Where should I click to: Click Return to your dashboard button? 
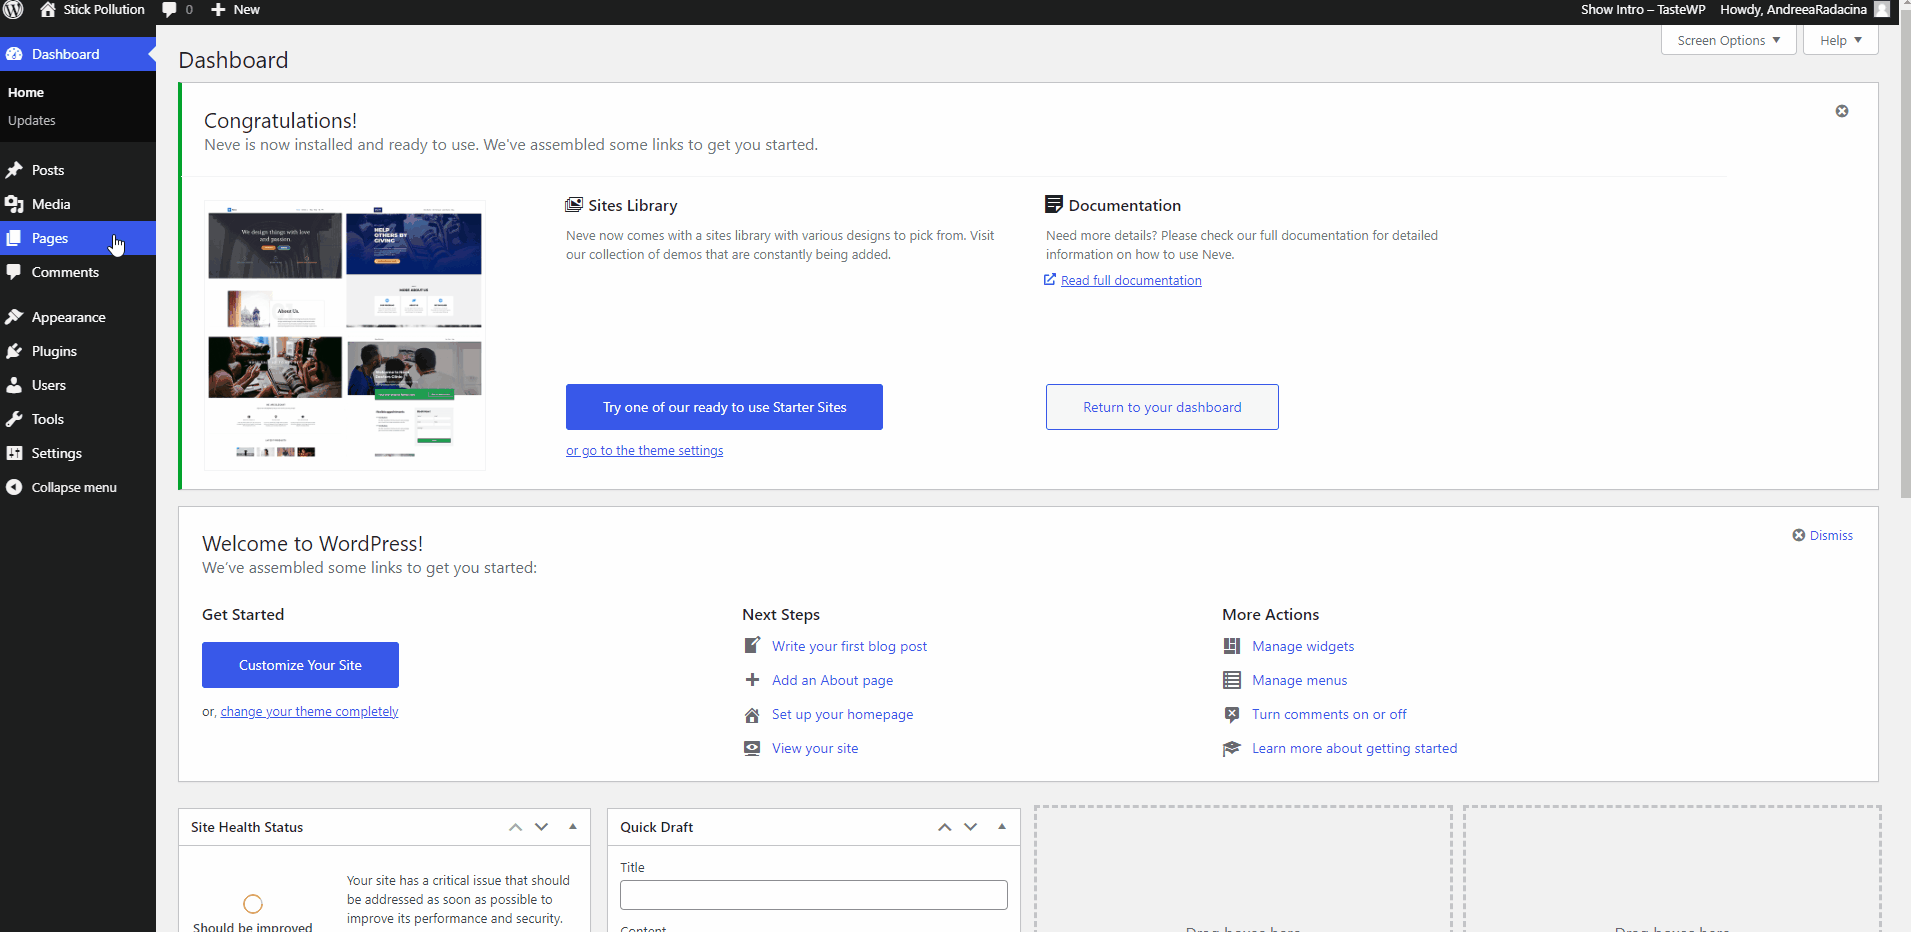click(x=1162, y=407)
